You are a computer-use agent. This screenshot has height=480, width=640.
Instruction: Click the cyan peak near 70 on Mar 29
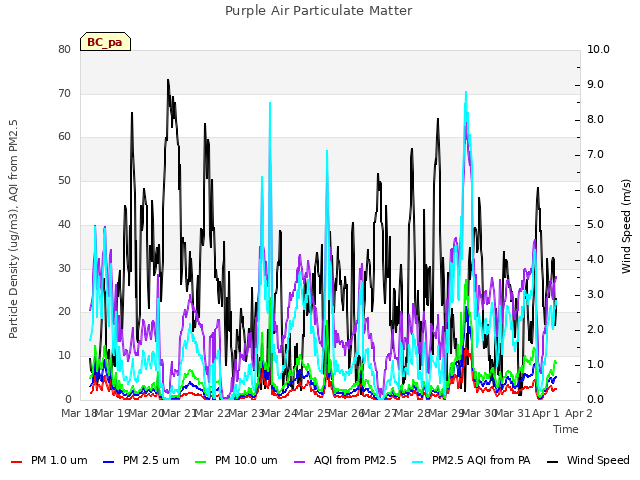(x=466, y=93)
